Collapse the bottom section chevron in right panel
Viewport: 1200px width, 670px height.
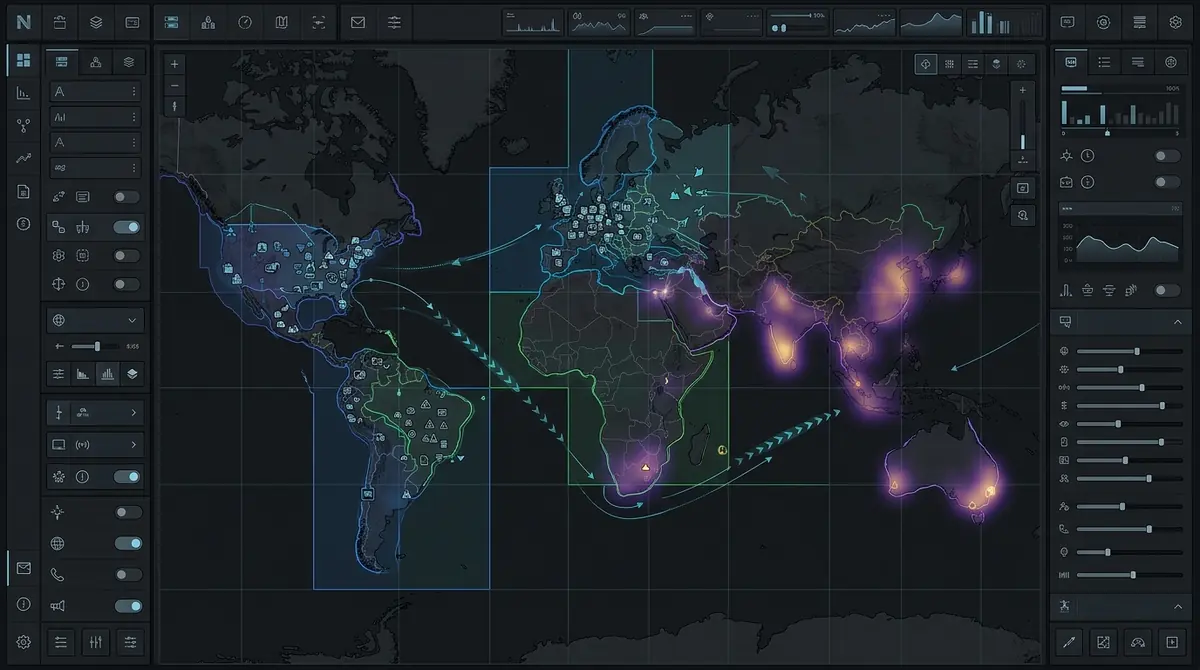(1177, 606)
